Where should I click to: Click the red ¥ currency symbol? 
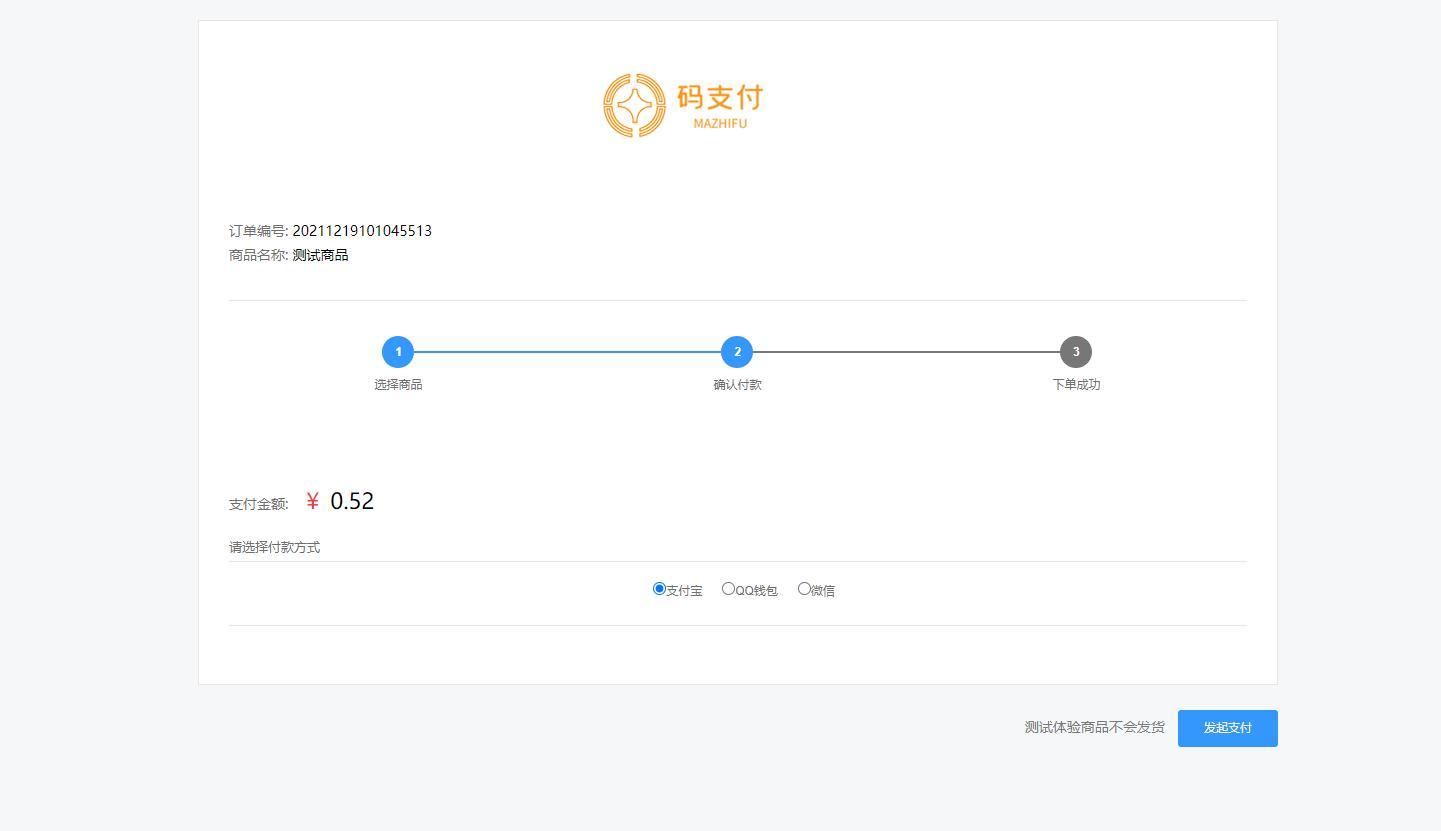tap(313, 501)
